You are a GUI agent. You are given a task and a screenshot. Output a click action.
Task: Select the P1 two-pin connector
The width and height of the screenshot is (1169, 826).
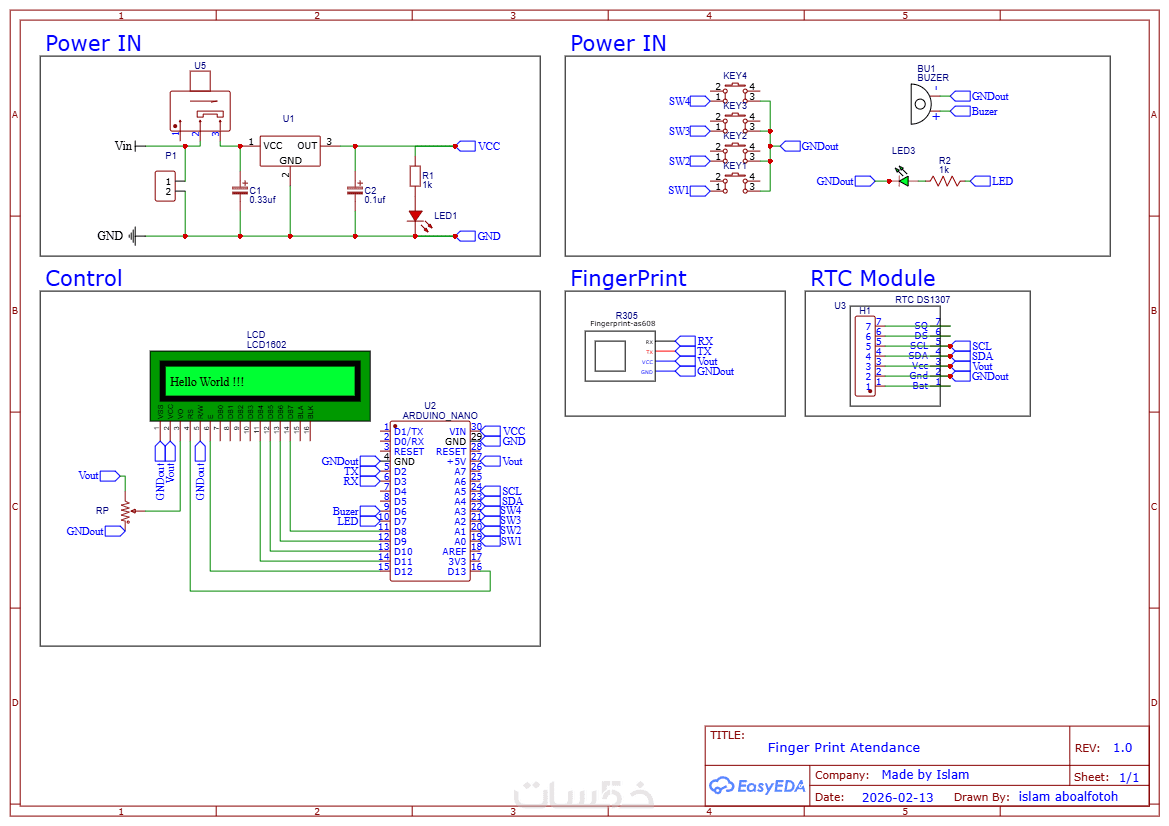166,186
